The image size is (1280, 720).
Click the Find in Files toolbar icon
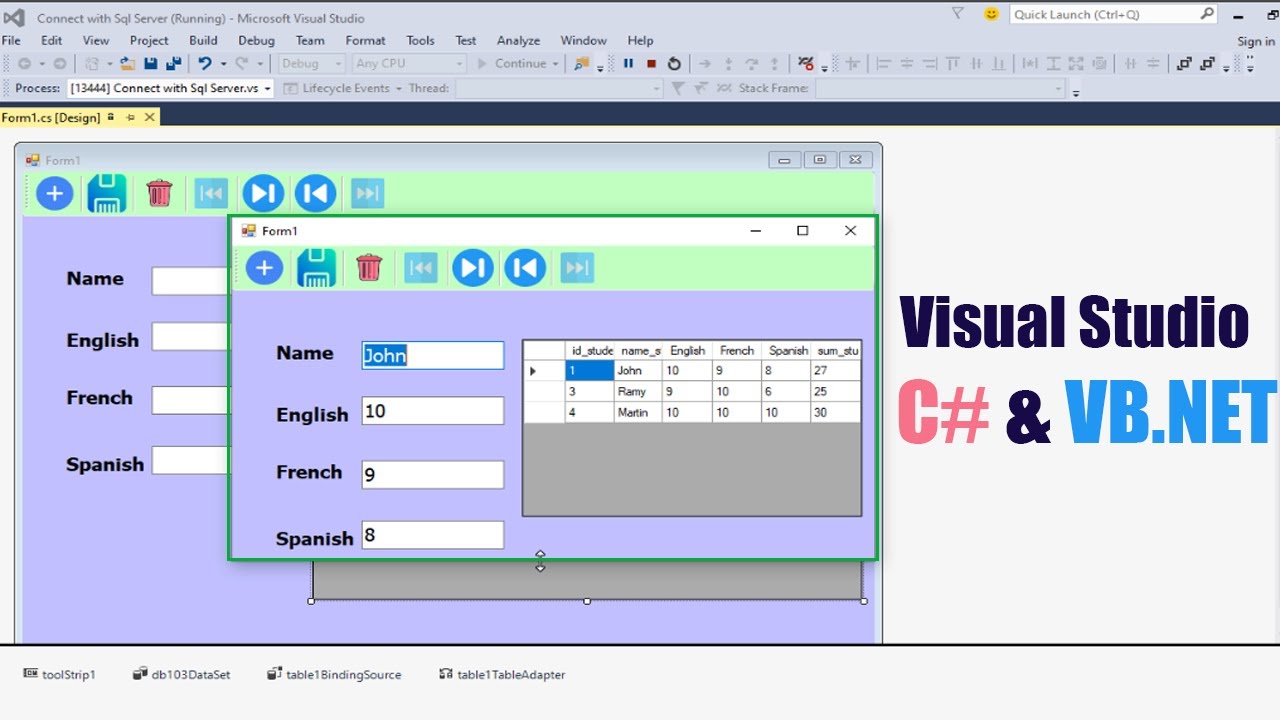[x=581, y=63]
